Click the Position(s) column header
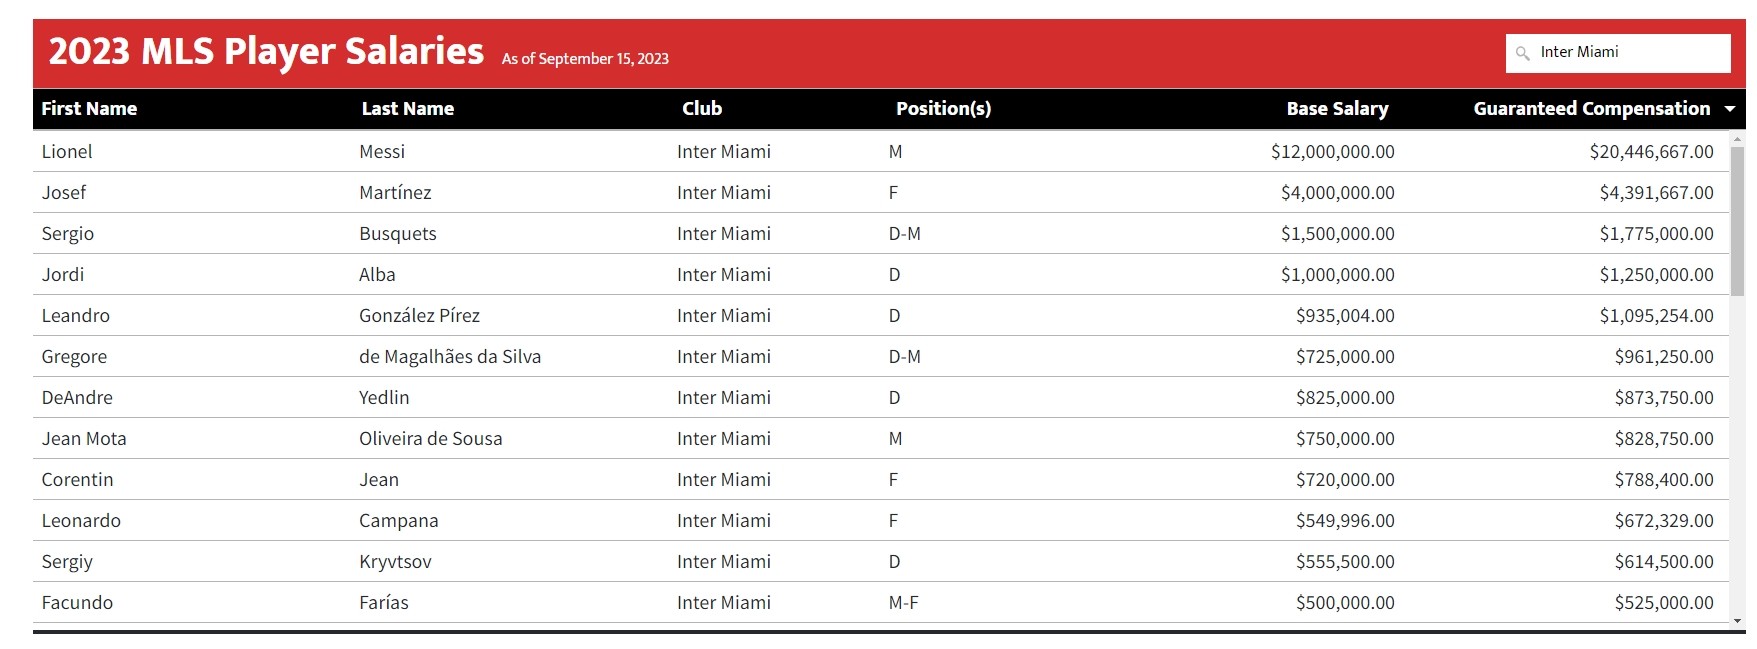 (943, 109)
